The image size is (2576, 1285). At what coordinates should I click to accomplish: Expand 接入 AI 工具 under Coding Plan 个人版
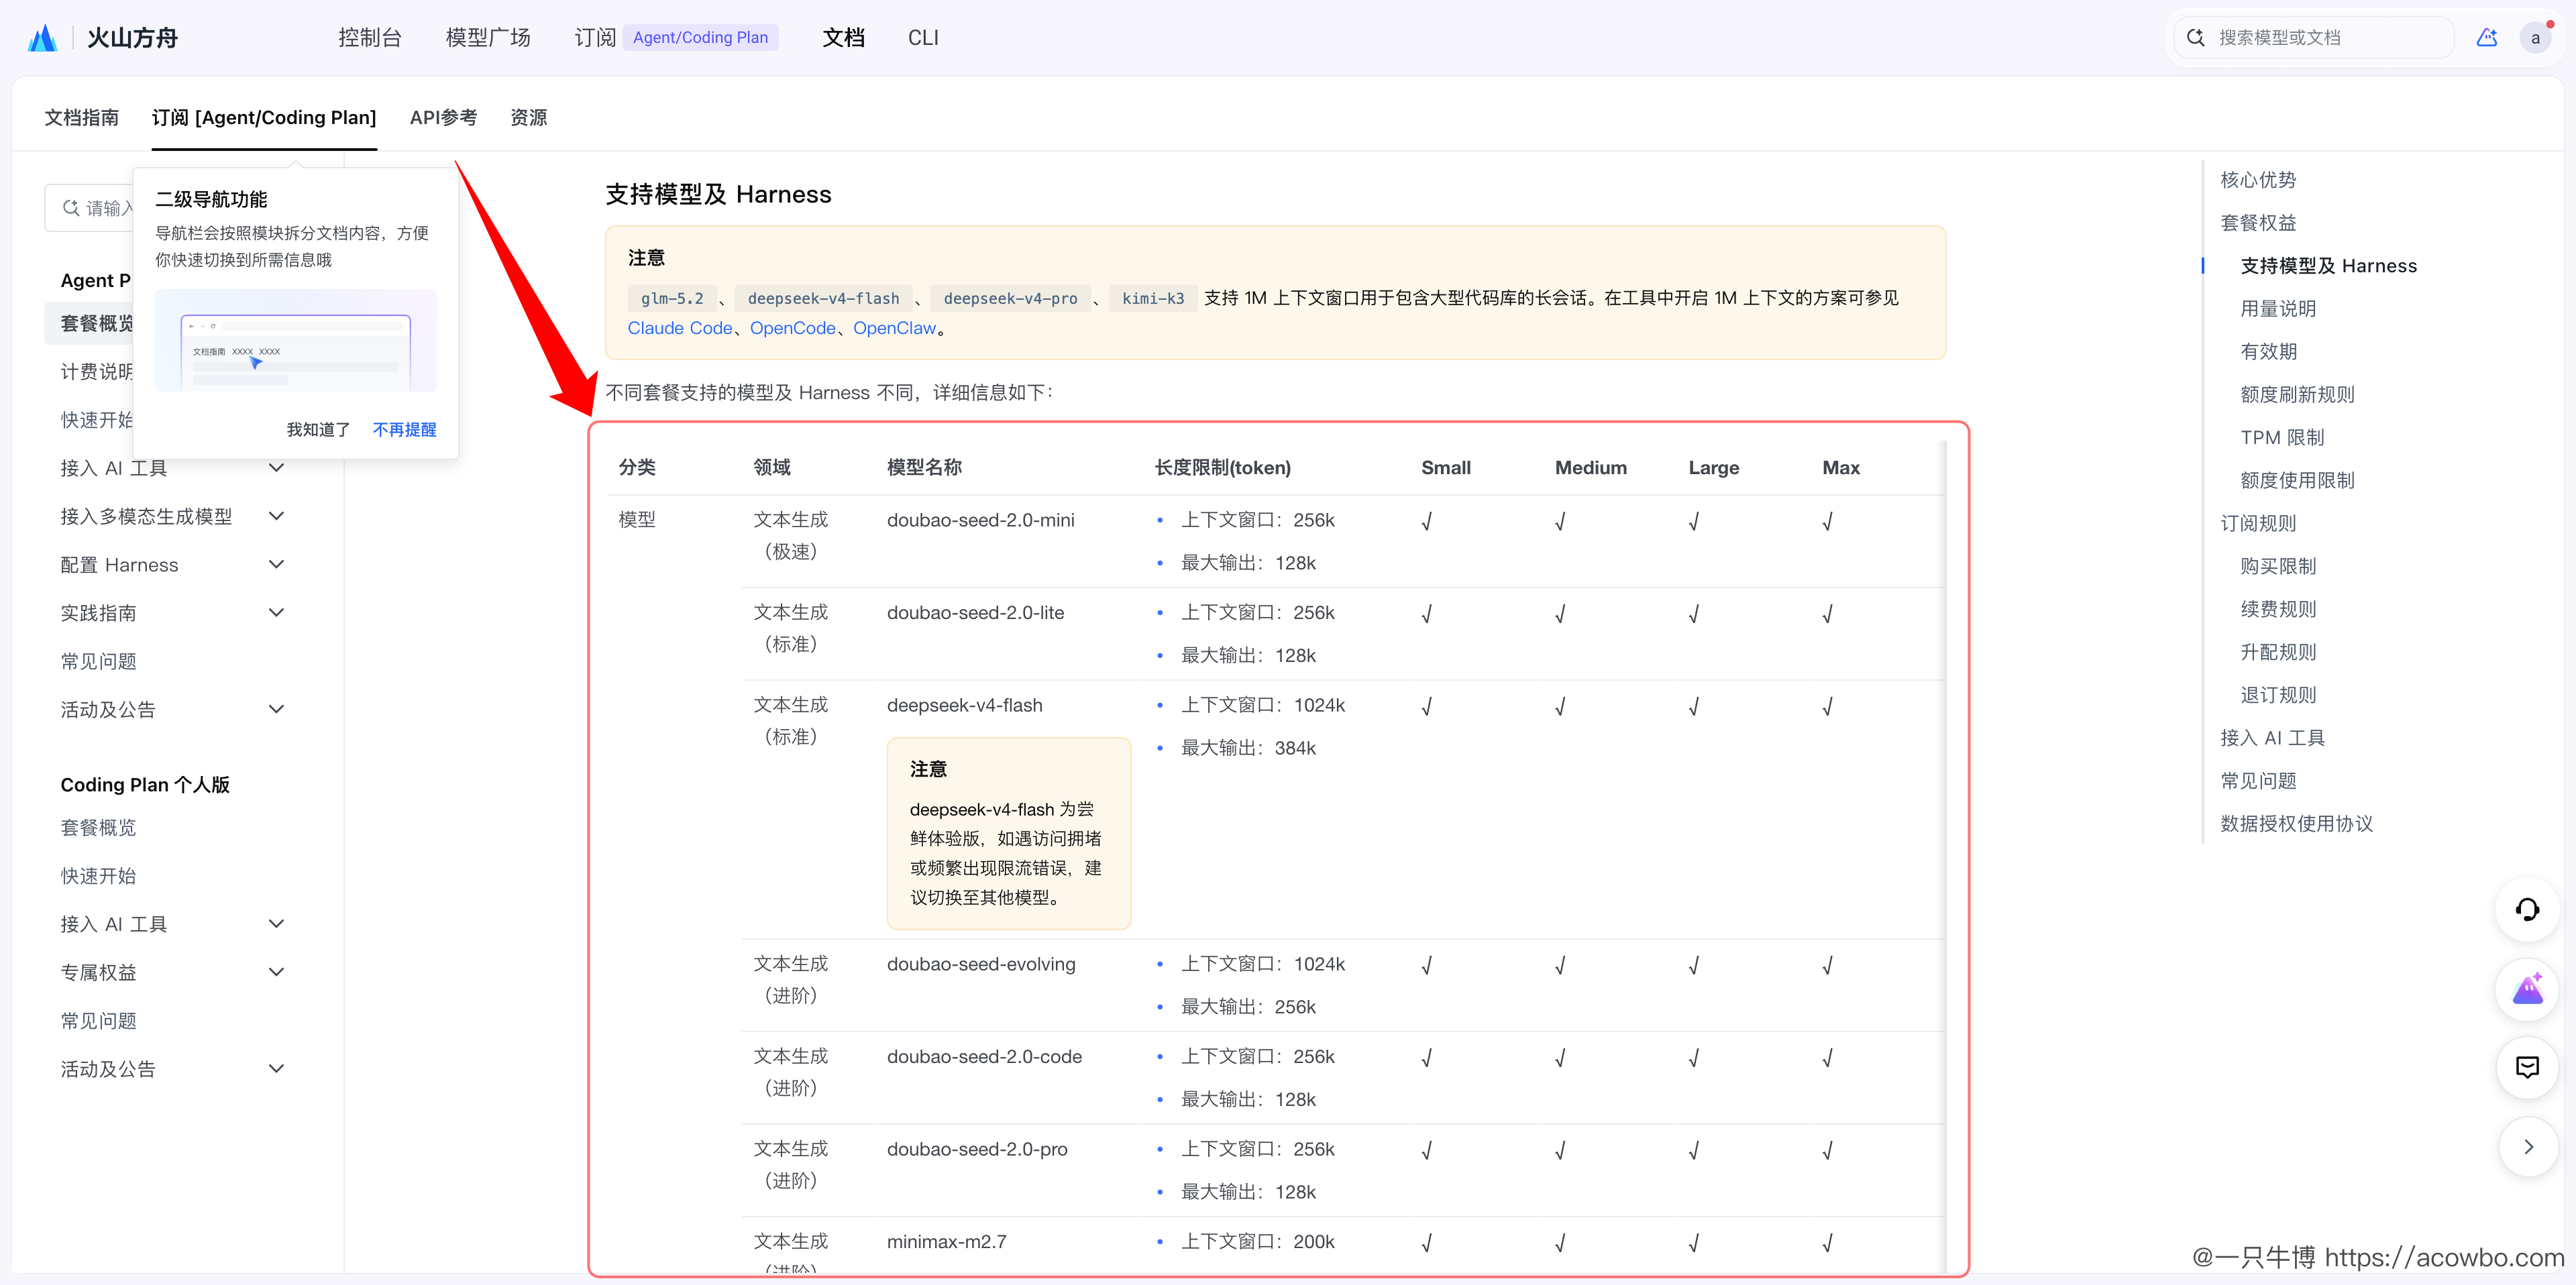coord(277,924)
